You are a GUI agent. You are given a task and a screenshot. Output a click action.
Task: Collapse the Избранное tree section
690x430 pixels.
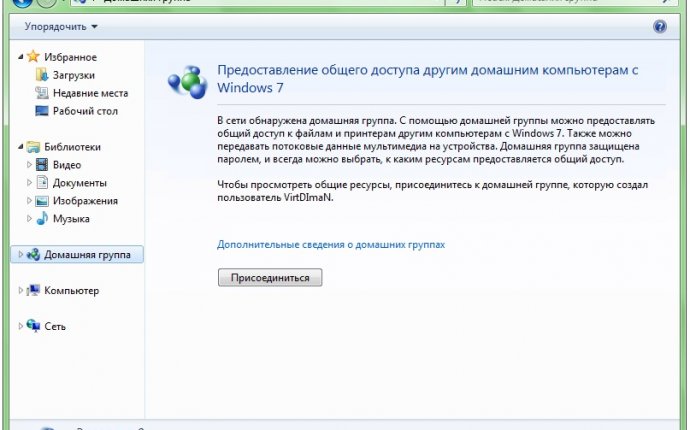(20, 57)
